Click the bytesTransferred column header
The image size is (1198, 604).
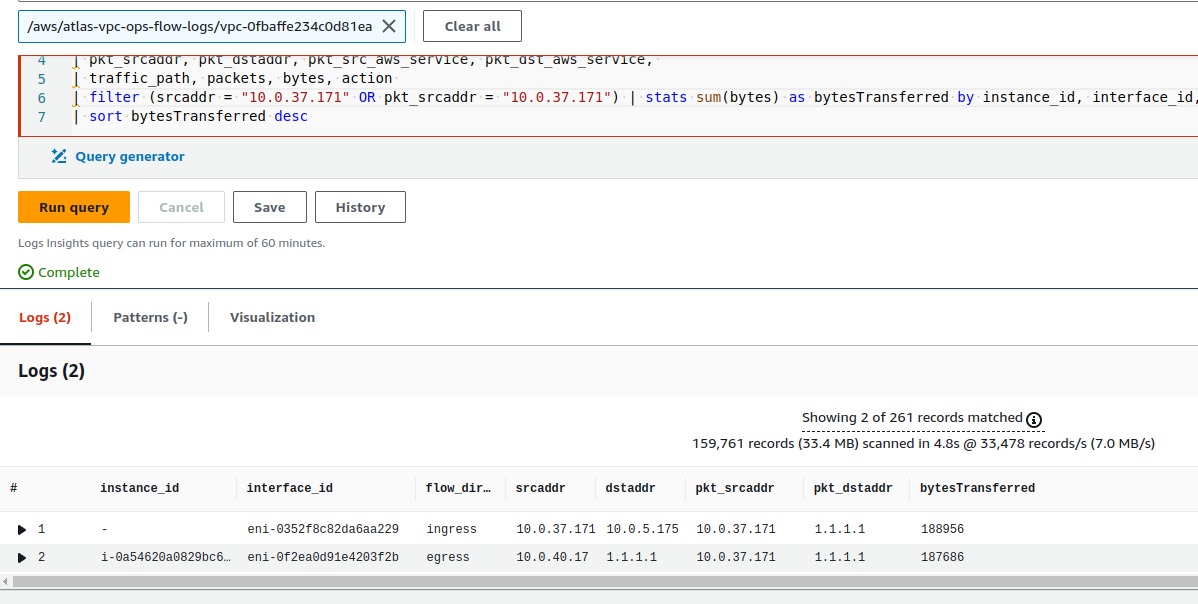[978, 489]
